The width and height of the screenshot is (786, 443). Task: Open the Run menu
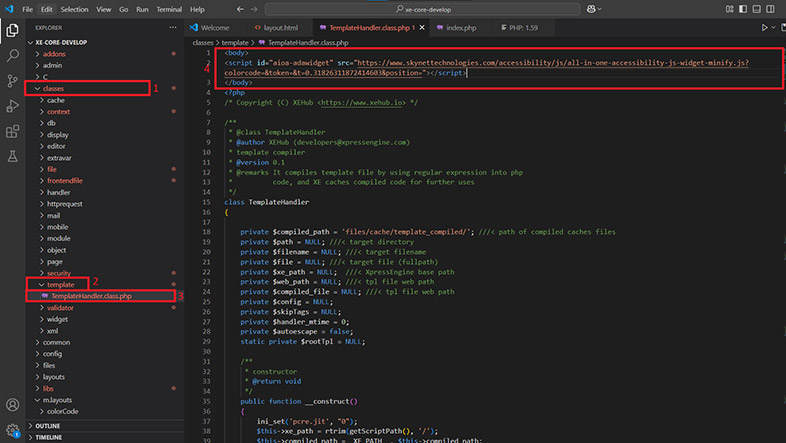(142, 9)
